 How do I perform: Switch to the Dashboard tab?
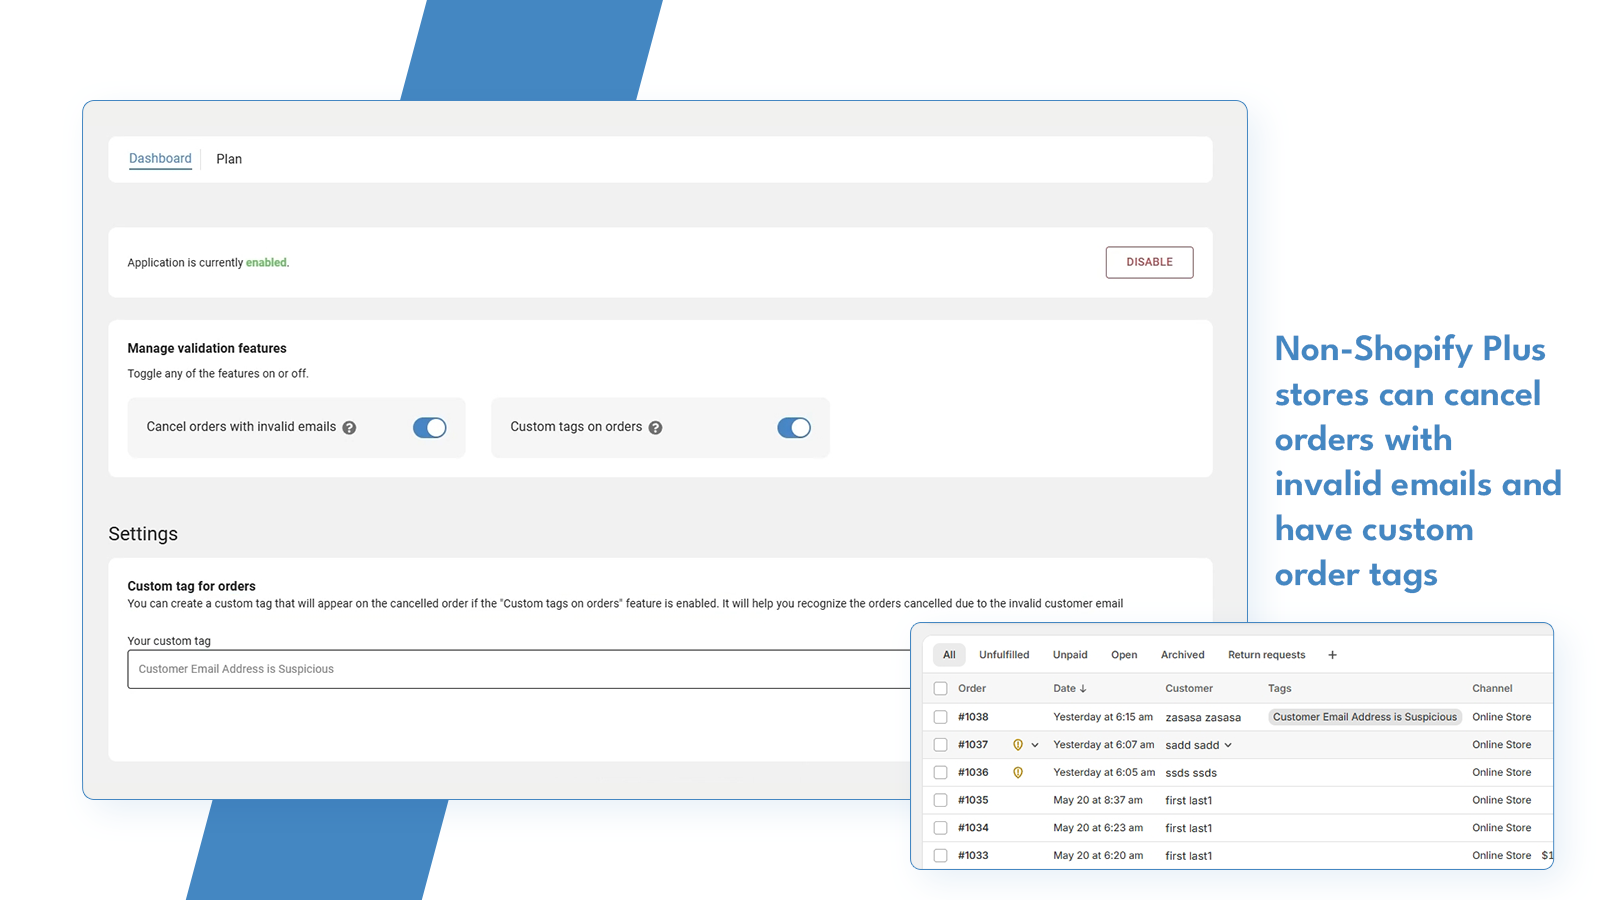click(x=160, y=159)
